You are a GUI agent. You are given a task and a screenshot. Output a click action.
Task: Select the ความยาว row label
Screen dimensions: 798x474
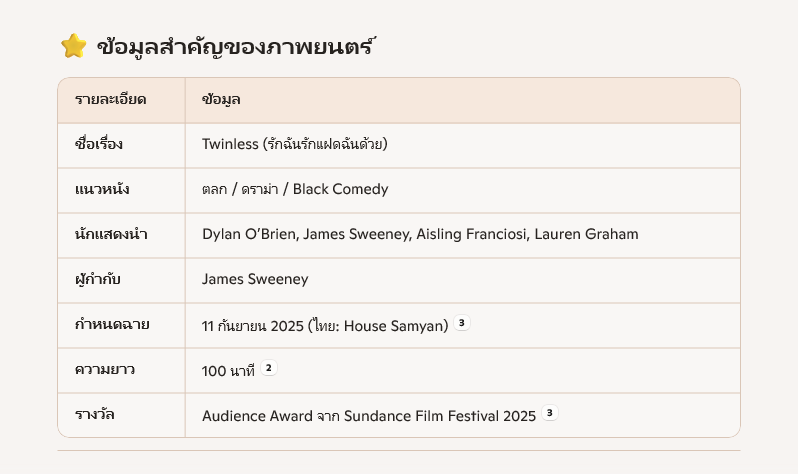tap(105, 369)
